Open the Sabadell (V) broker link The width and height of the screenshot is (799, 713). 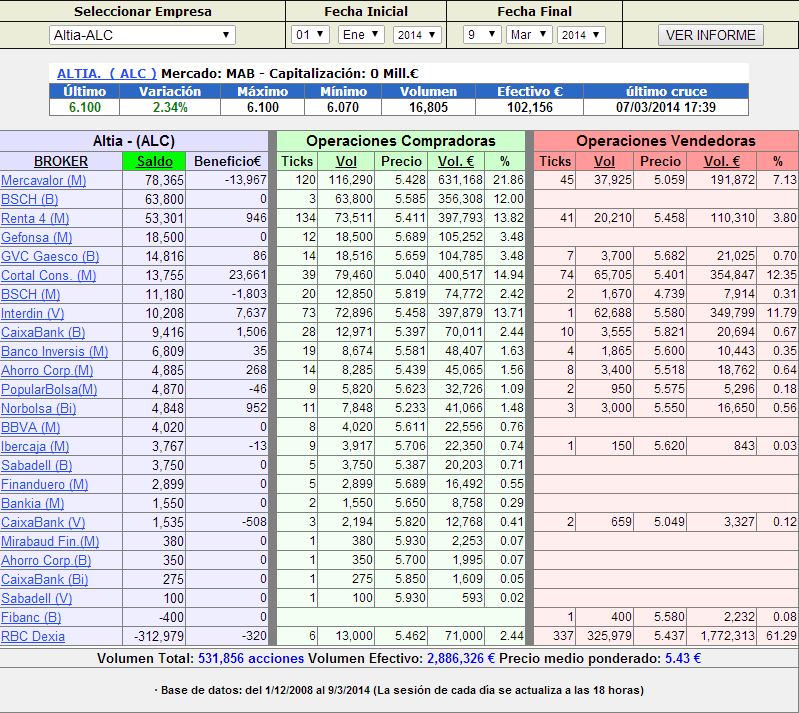(x=37, y=599)
